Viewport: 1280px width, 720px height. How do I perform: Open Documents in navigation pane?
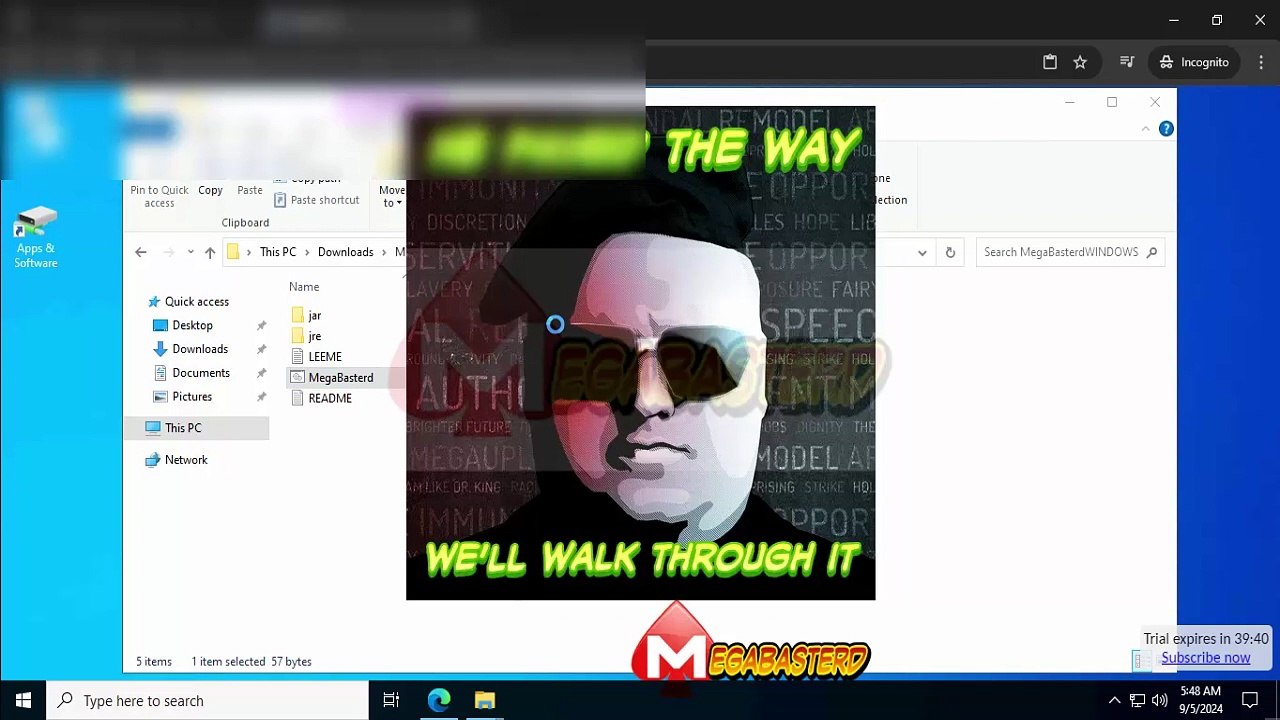[x=201, y=373]
